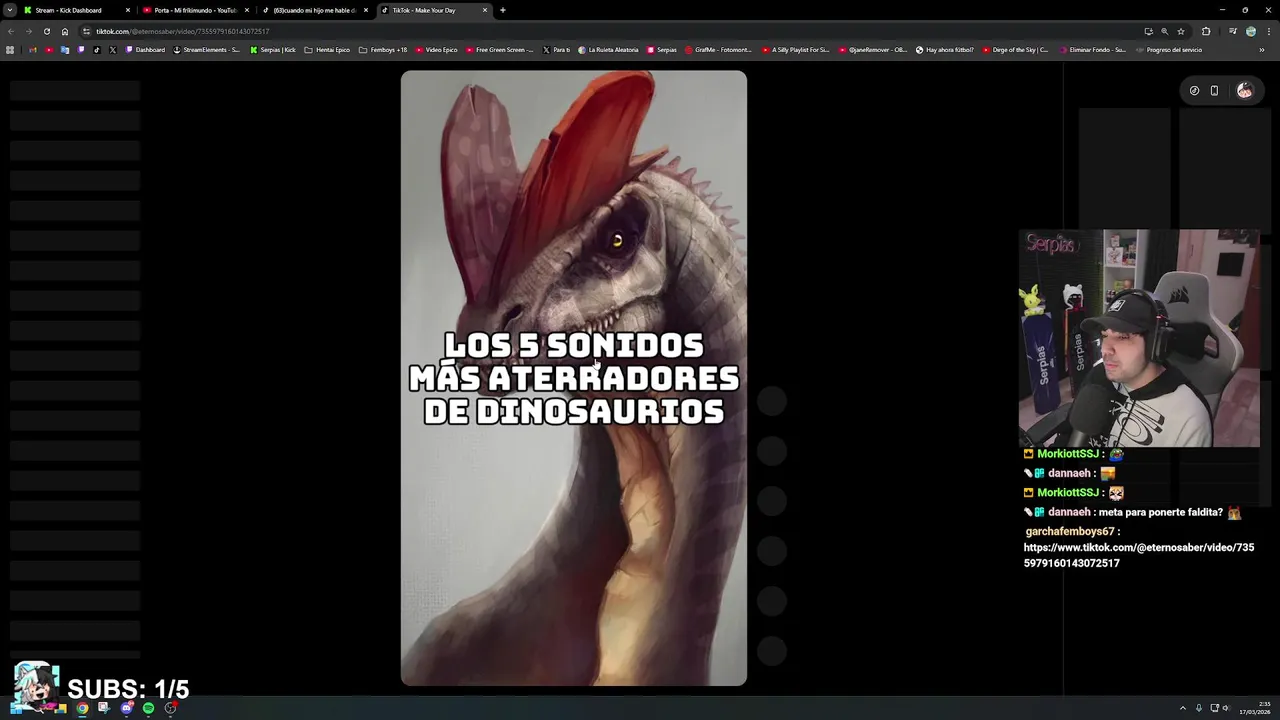1280x720 pixels.
Task: Open the 'cuando mi hijo me hable' tab
Action: click(x=315, y=10)
